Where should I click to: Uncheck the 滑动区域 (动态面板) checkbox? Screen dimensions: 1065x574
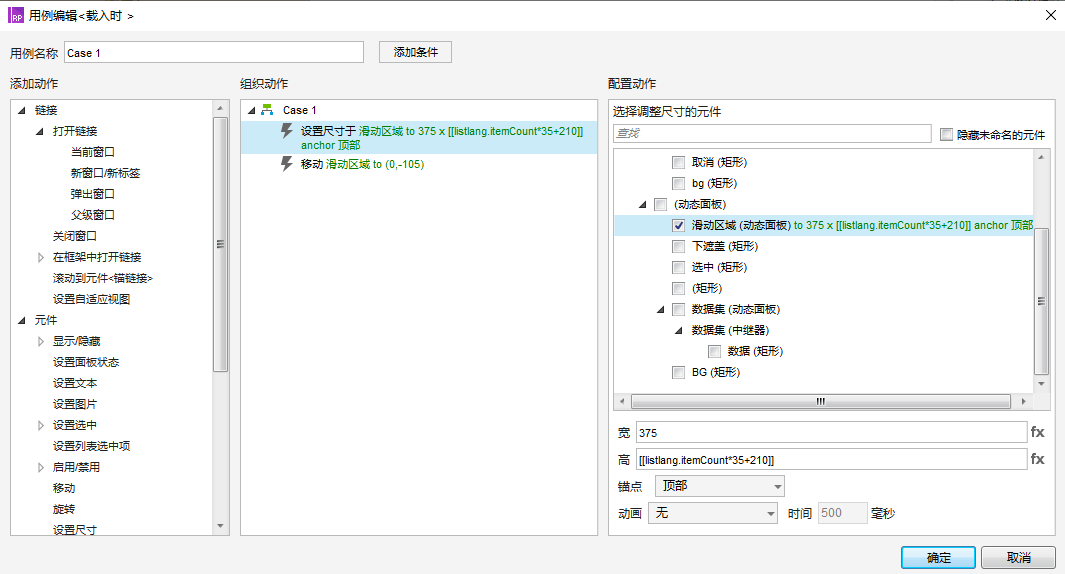click(678, 226)
